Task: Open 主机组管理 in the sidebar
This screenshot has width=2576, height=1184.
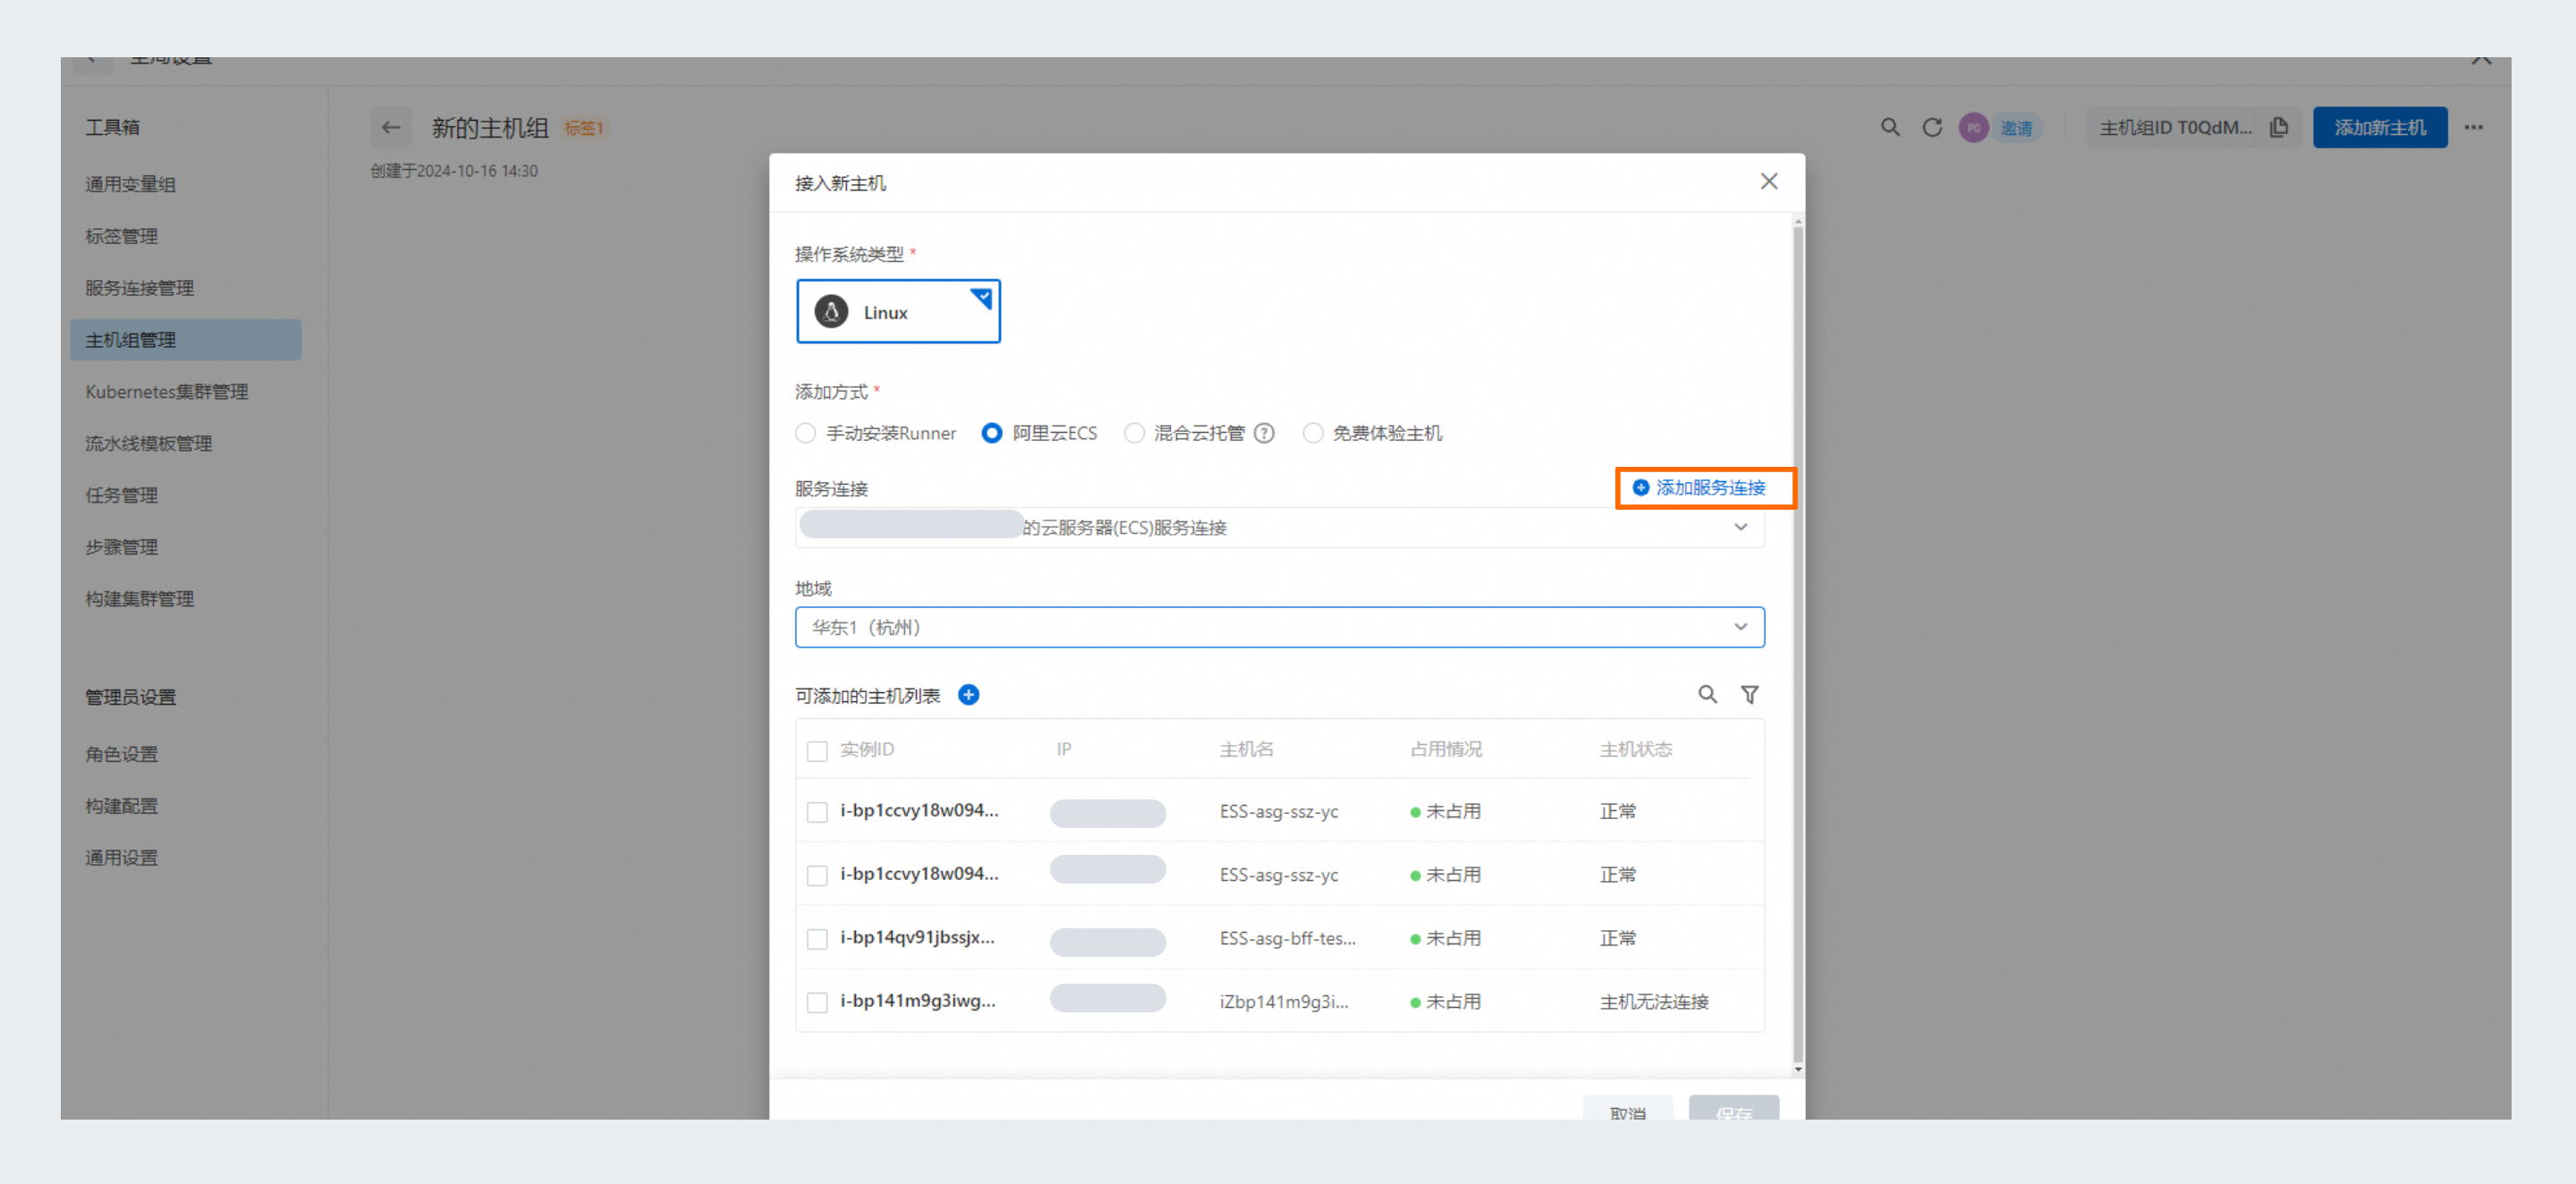Action: pos(186,340)
